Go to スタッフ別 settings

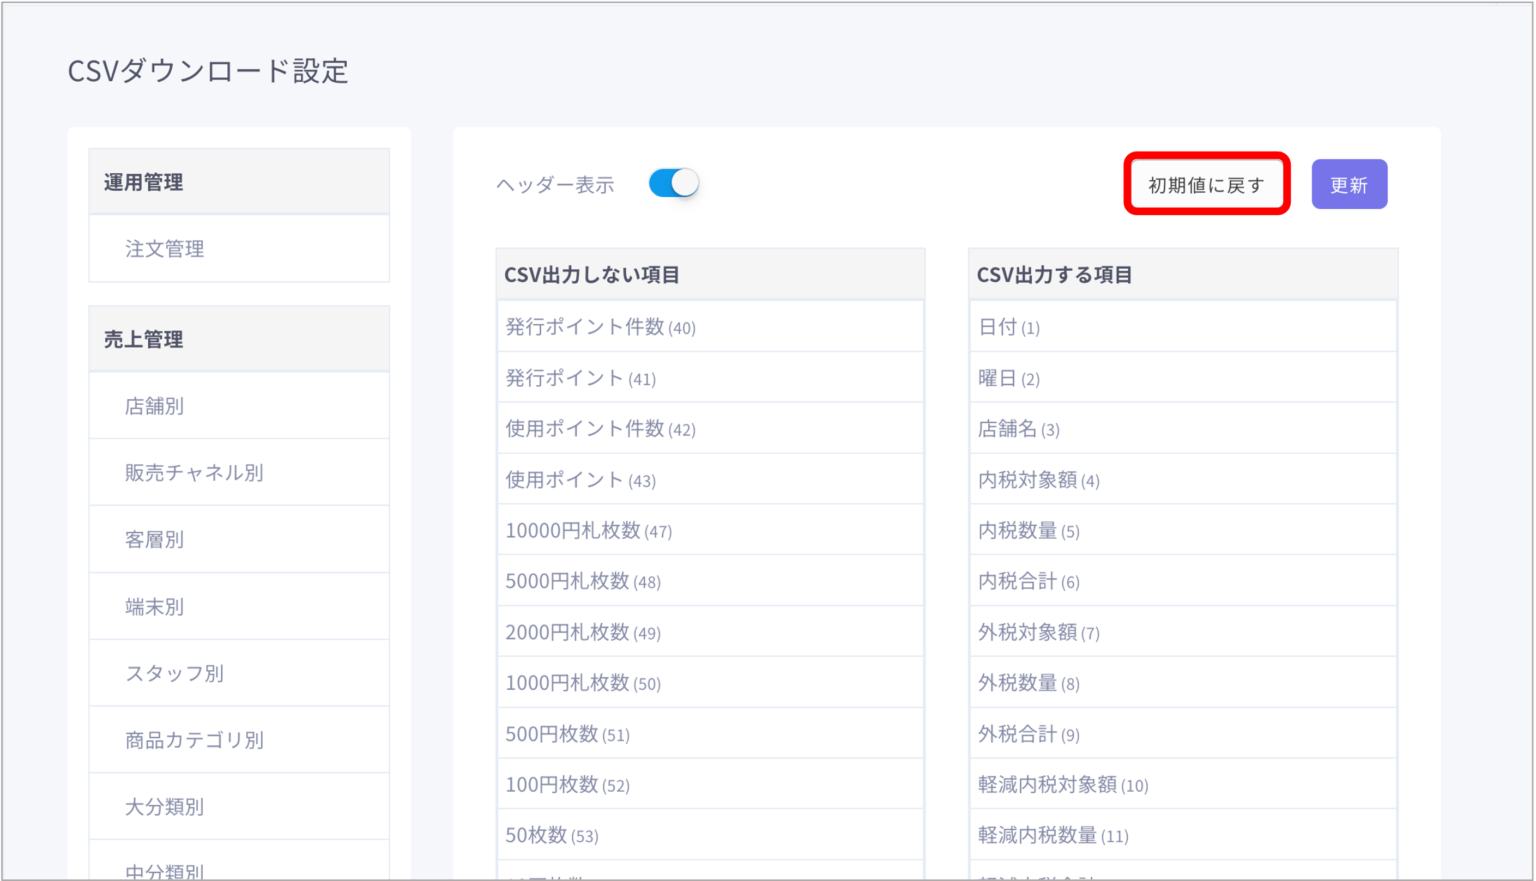click(174, 674)
